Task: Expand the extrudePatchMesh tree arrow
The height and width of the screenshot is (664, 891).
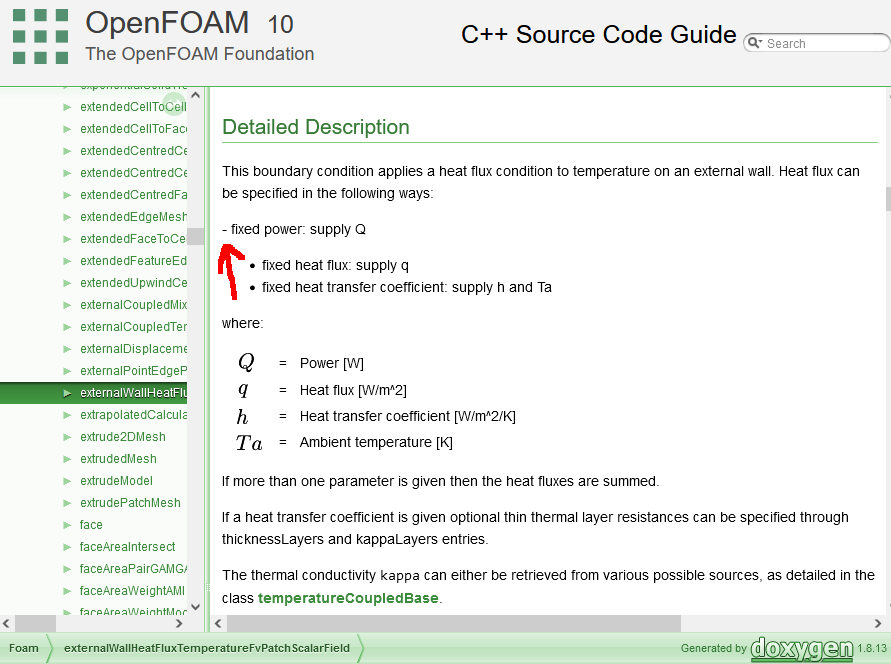Action: (67, 503)
